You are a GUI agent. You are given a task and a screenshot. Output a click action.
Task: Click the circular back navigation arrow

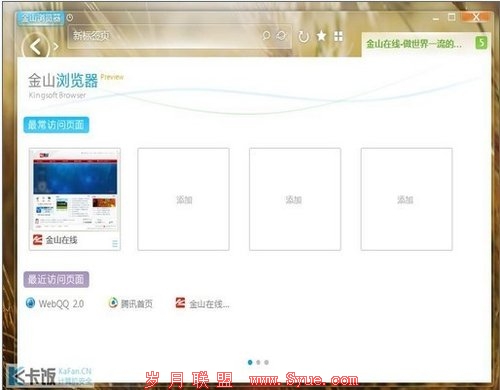point(36,47)
